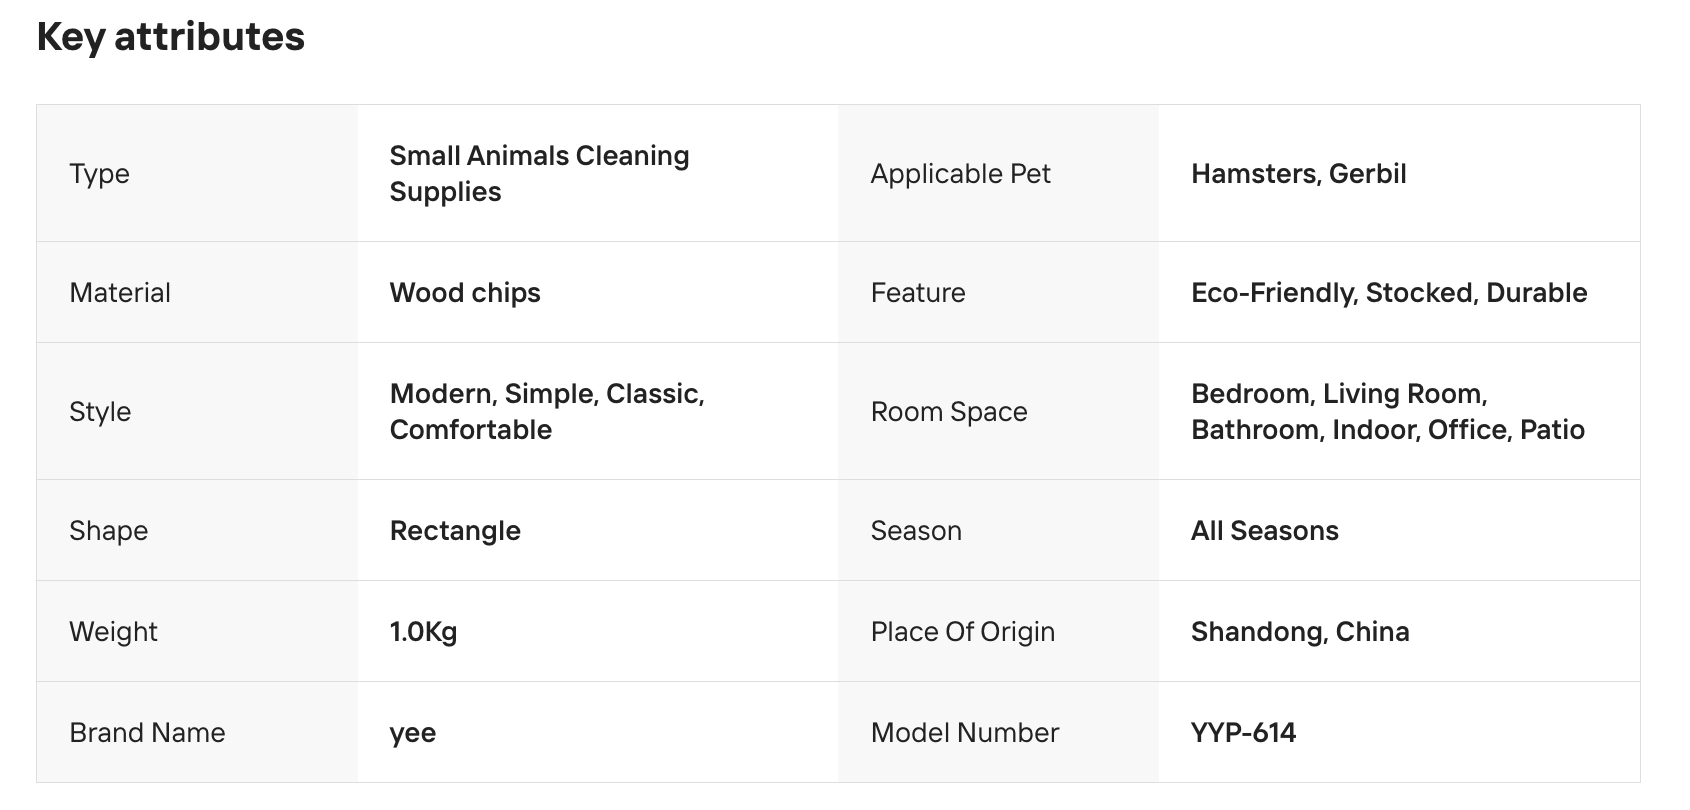The image size is (1690, 810).
Task: Click the Hamsters, Gerbil value
Action: pos(1298,173)
